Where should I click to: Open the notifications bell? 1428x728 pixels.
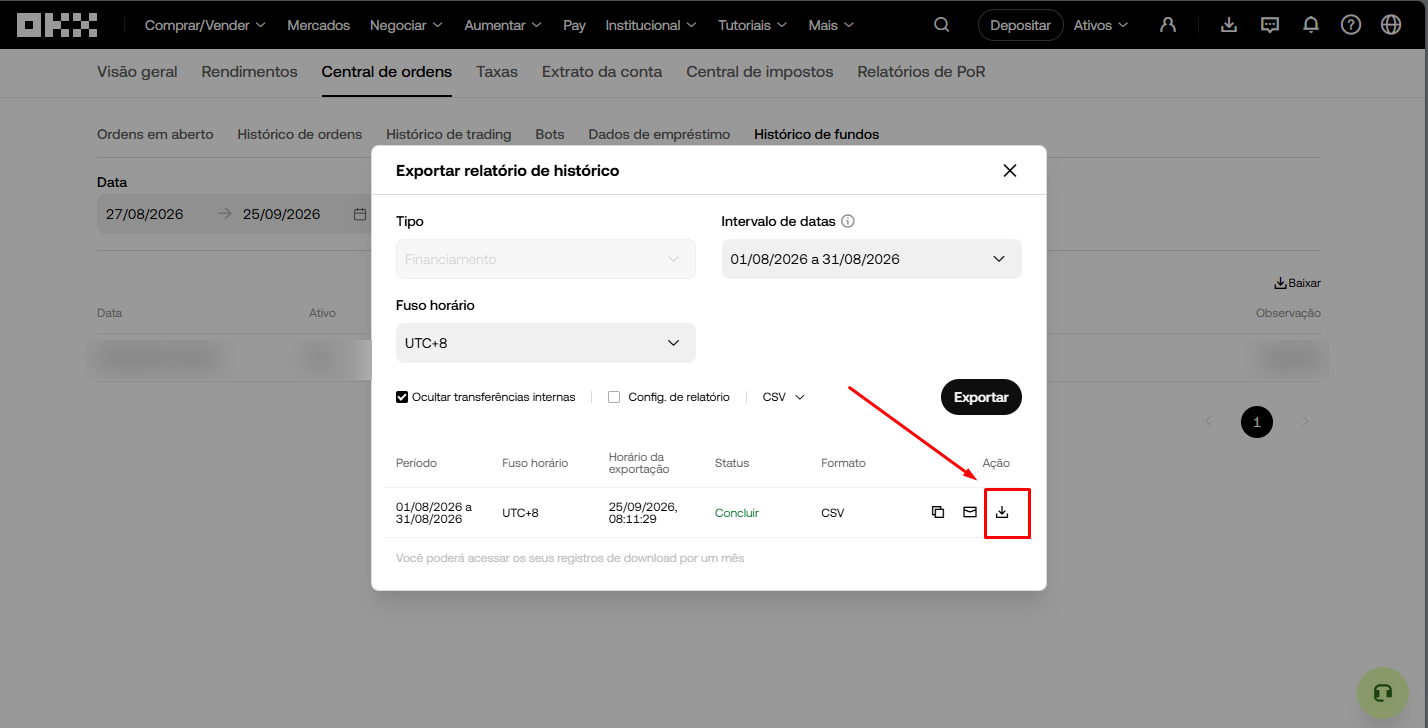1311,25
